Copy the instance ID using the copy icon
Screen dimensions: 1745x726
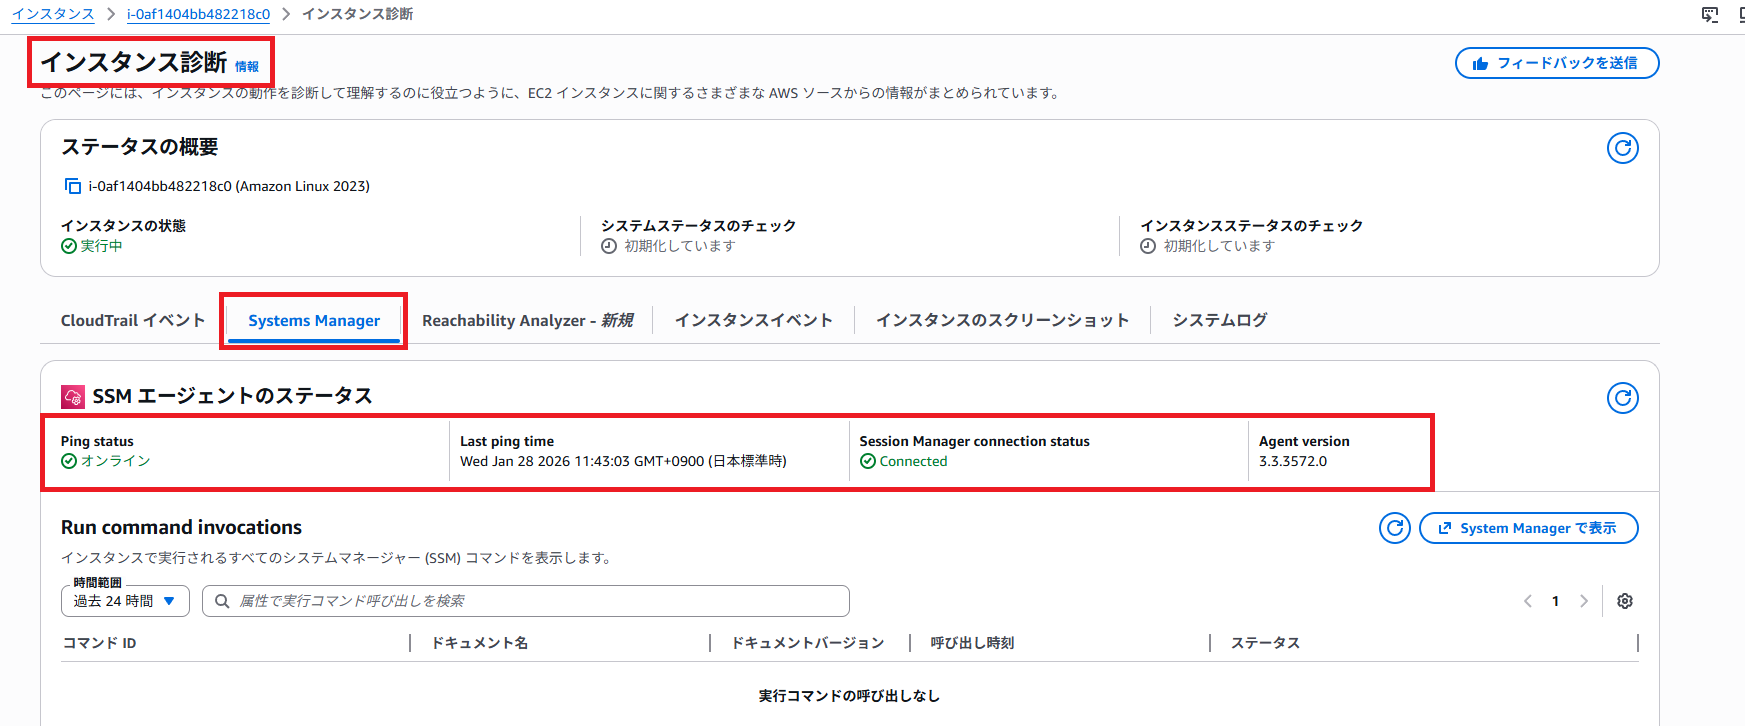coord(72,186)
